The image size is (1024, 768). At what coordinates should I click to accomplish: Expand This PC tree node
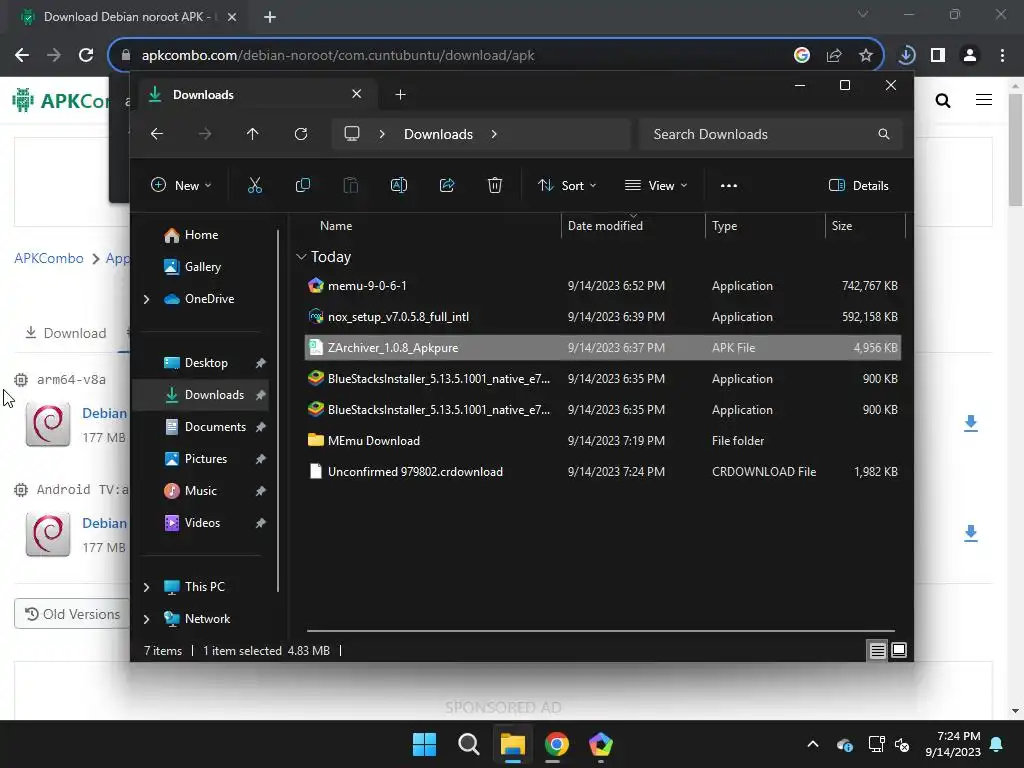click(146, 587)
